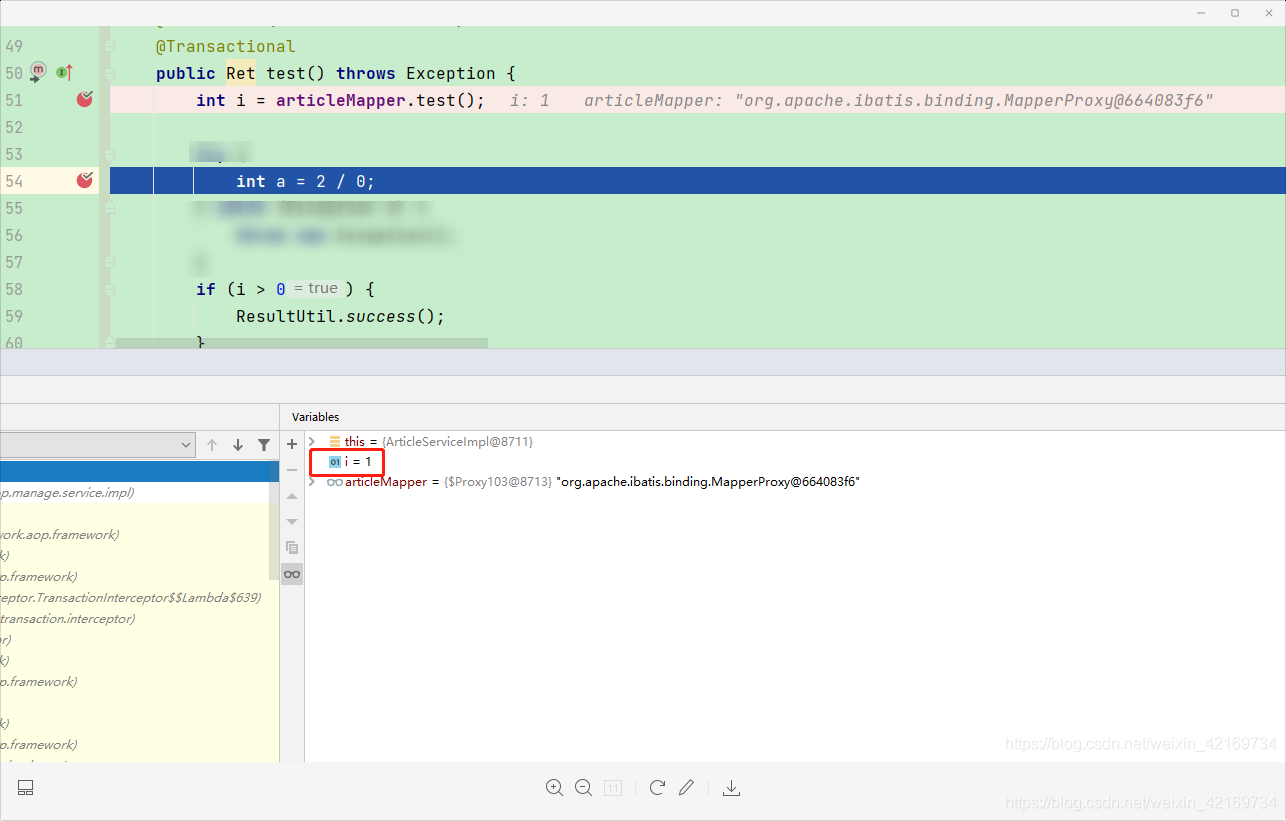
Task: Click the up arrow to move up frames
Action: tap(211, 445)
